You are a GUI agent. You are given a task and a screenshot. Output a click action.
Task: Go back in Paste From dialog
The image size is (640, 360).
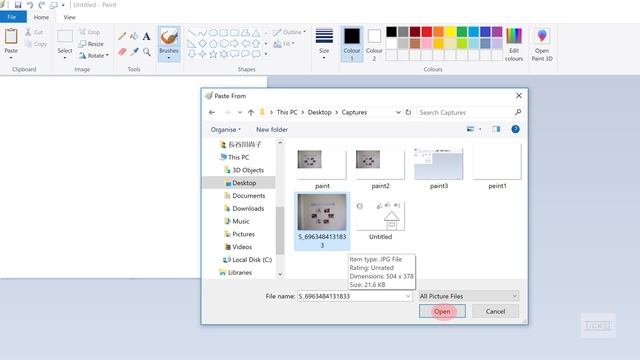click(212, 112)
